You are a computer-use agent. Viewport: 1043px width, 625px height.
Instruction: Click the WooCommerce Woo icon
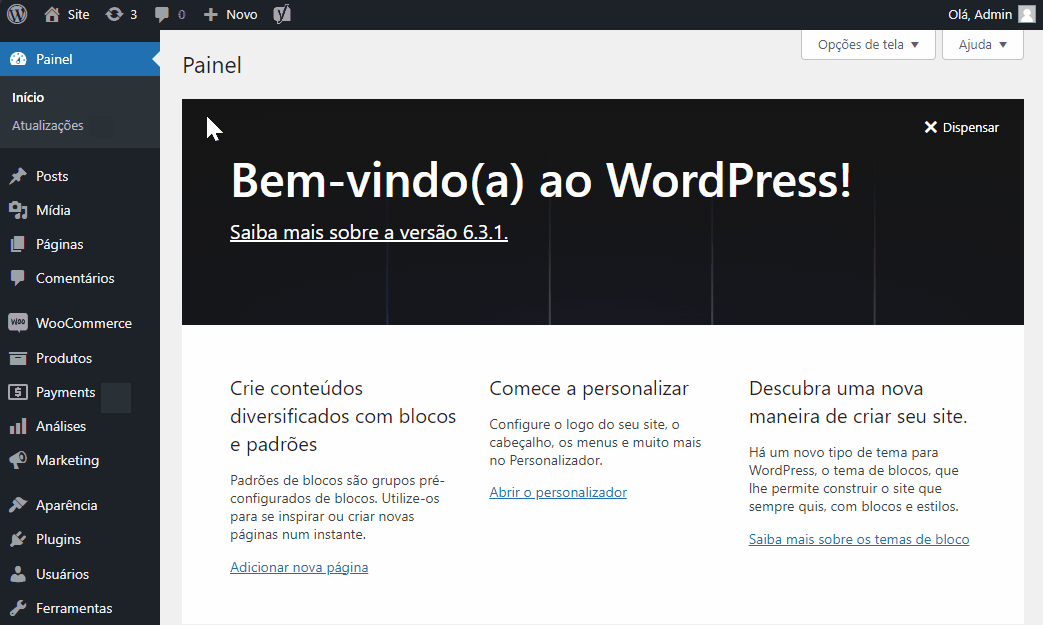click(x=18, y=322)
